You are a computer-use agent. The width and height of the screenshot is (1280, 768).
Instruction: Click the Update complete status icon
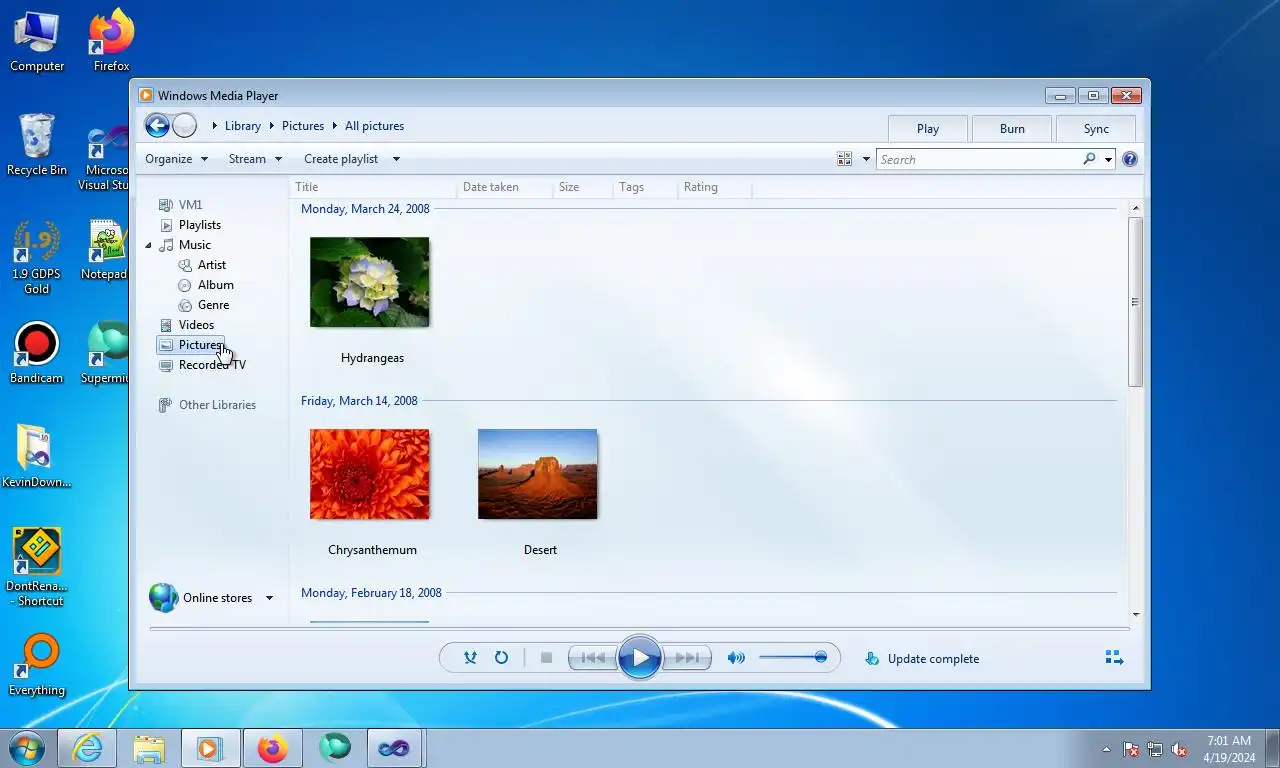tap(872, 658)
